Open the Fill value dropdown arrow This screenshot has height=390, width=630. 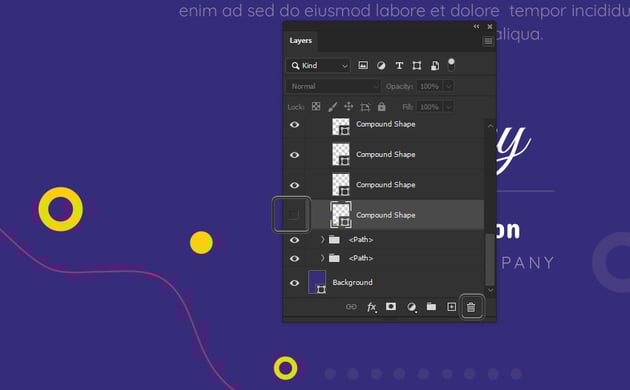tap(449, 107)
